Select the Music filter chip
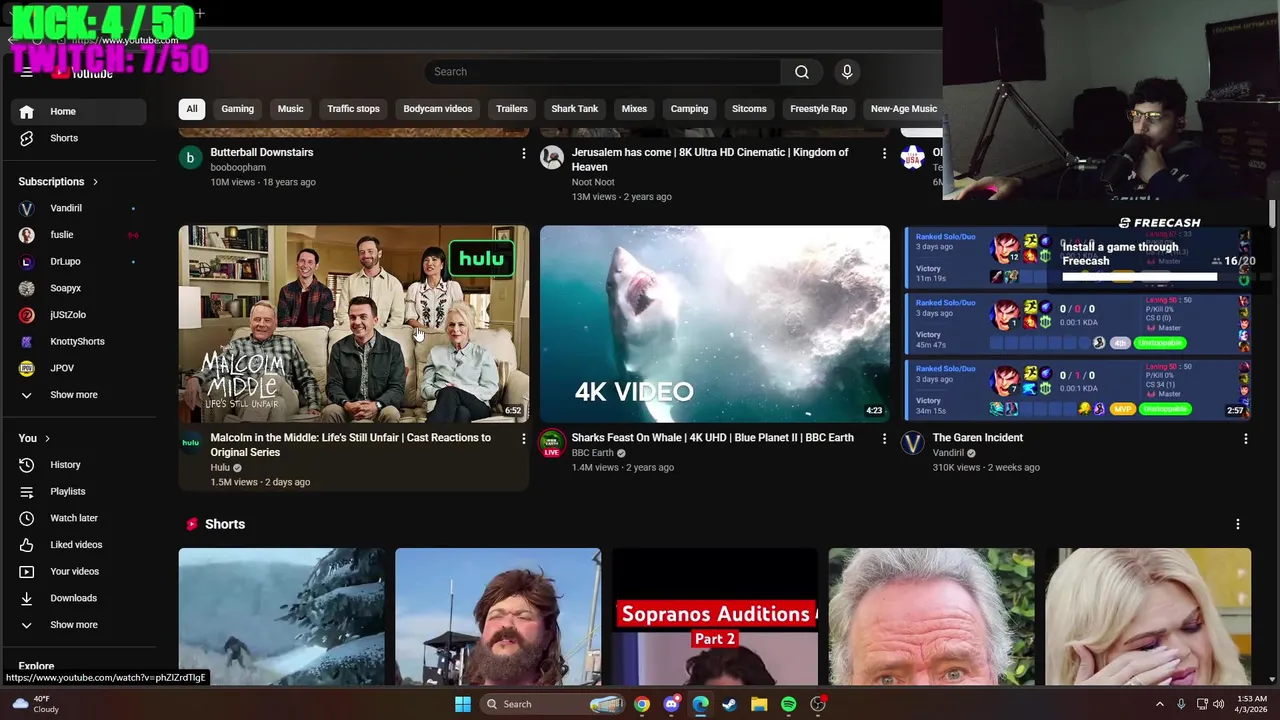The width and height of the screenshot is (1280, 720). point(290,109)
